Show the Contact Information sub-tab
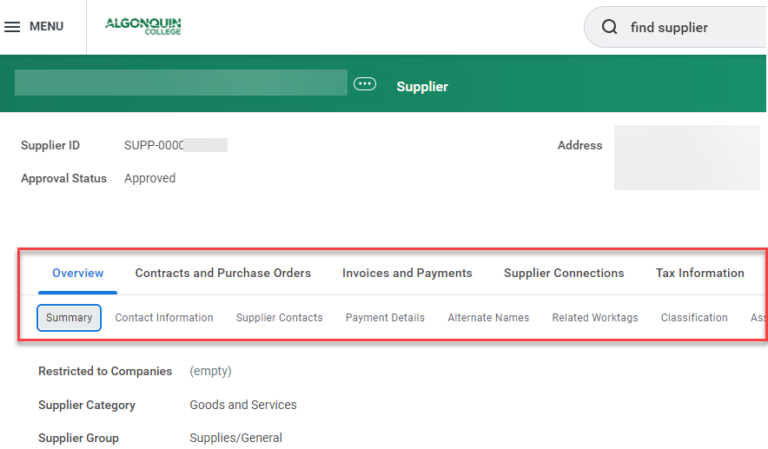The height and width of the screenshot is (449, 768). click(164, 318)
